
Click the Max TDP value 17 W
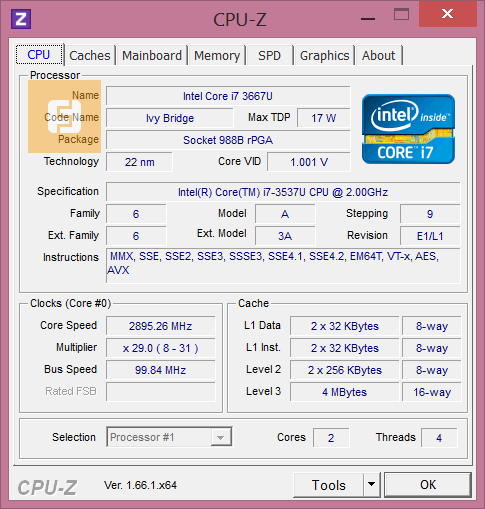point(324,118)
